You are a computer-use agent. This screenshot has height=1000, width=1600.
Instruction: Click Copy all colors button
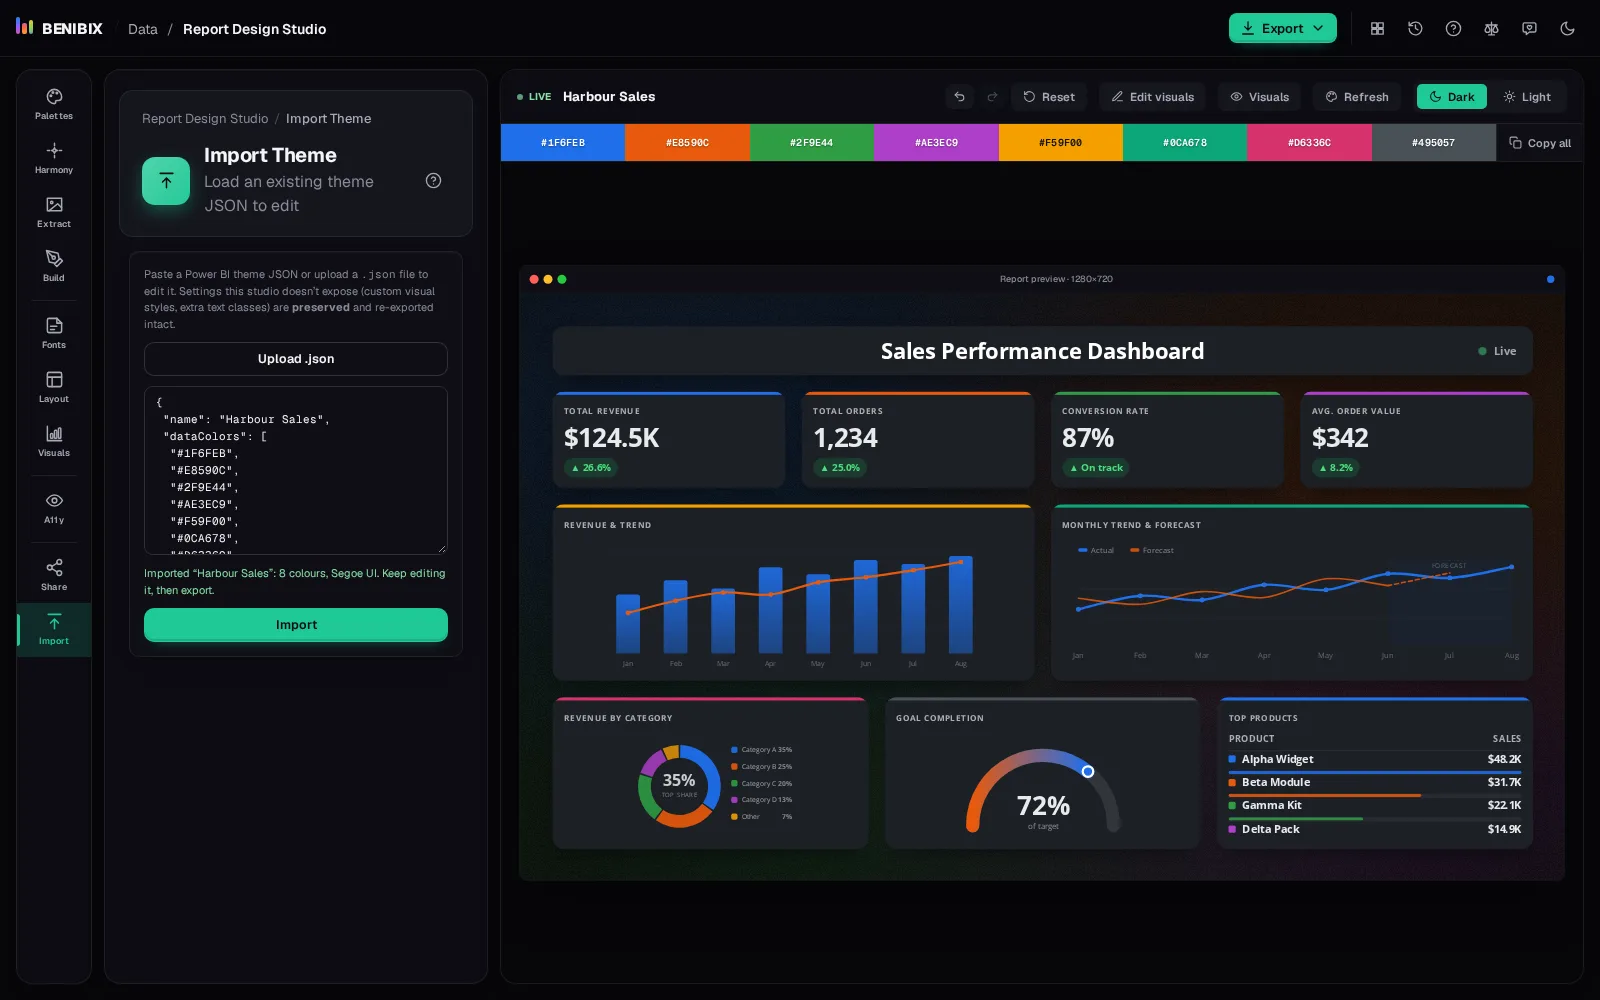1540,143
